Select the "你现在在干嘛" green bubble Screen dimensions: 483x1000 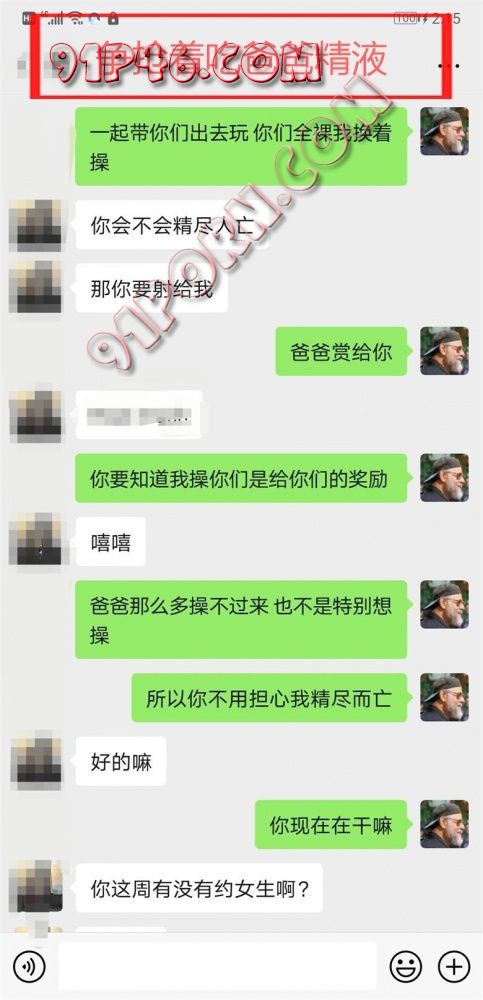[331, 824]
